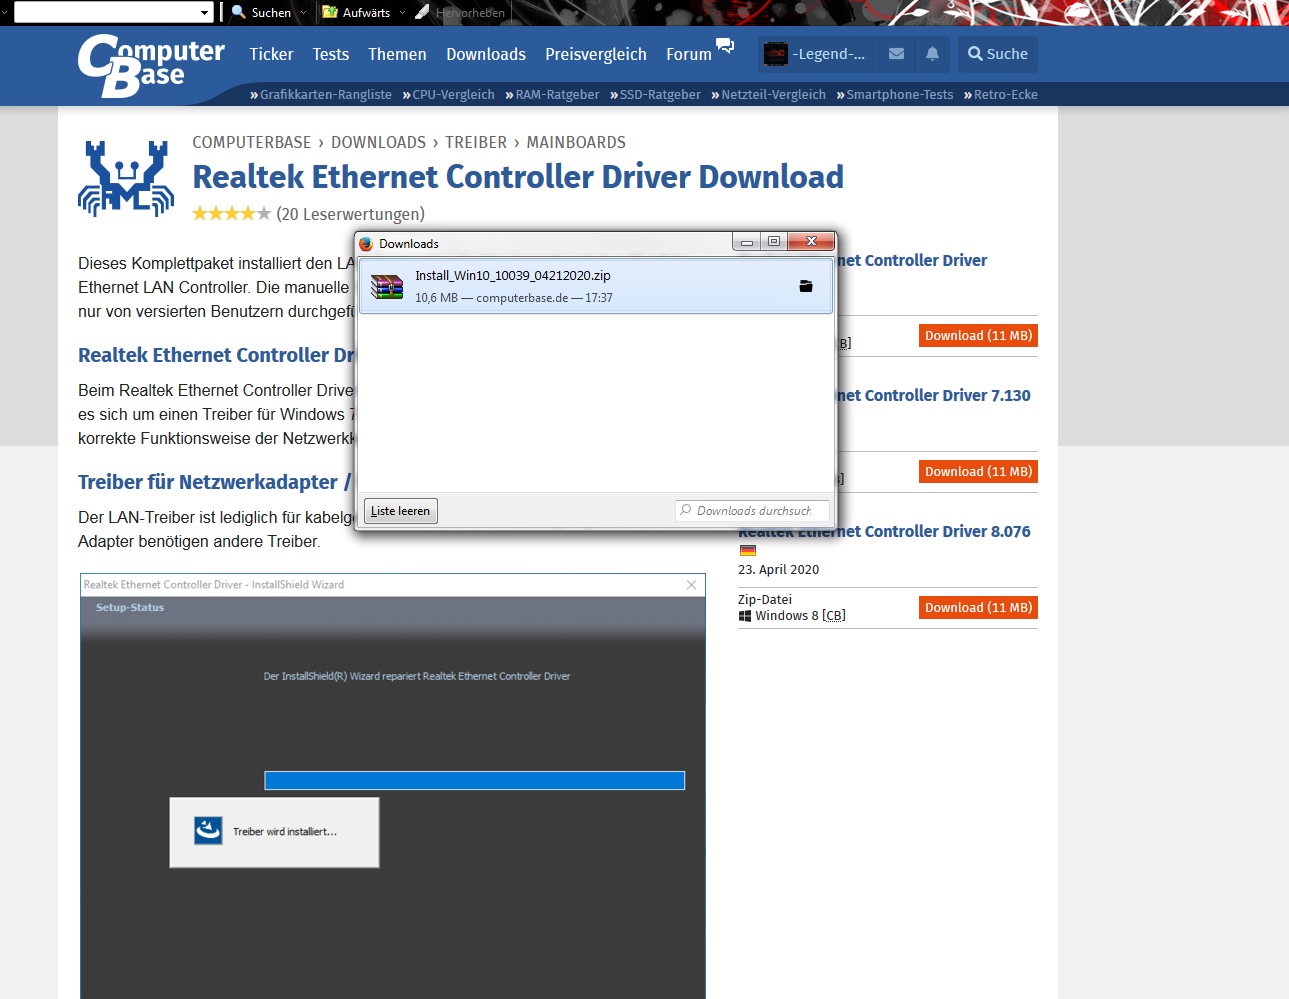Focus the Downloads durchsuchen search field

click(752, 510)
